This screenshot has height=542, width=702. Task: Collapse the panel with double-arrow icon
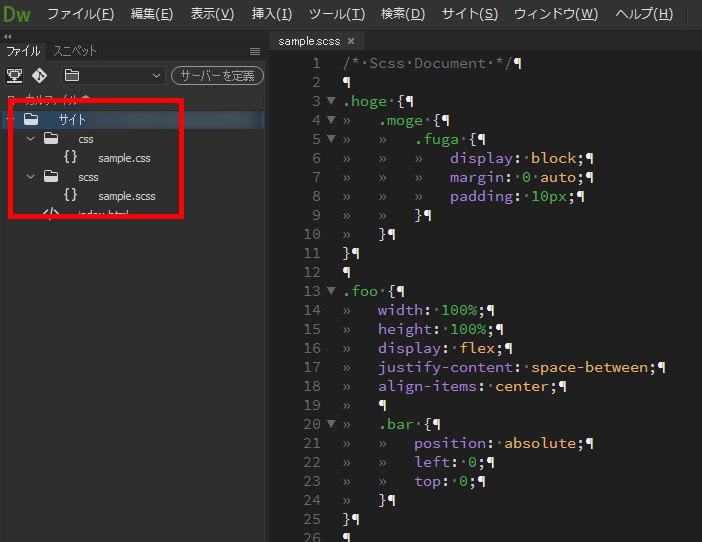coord(8,37)
